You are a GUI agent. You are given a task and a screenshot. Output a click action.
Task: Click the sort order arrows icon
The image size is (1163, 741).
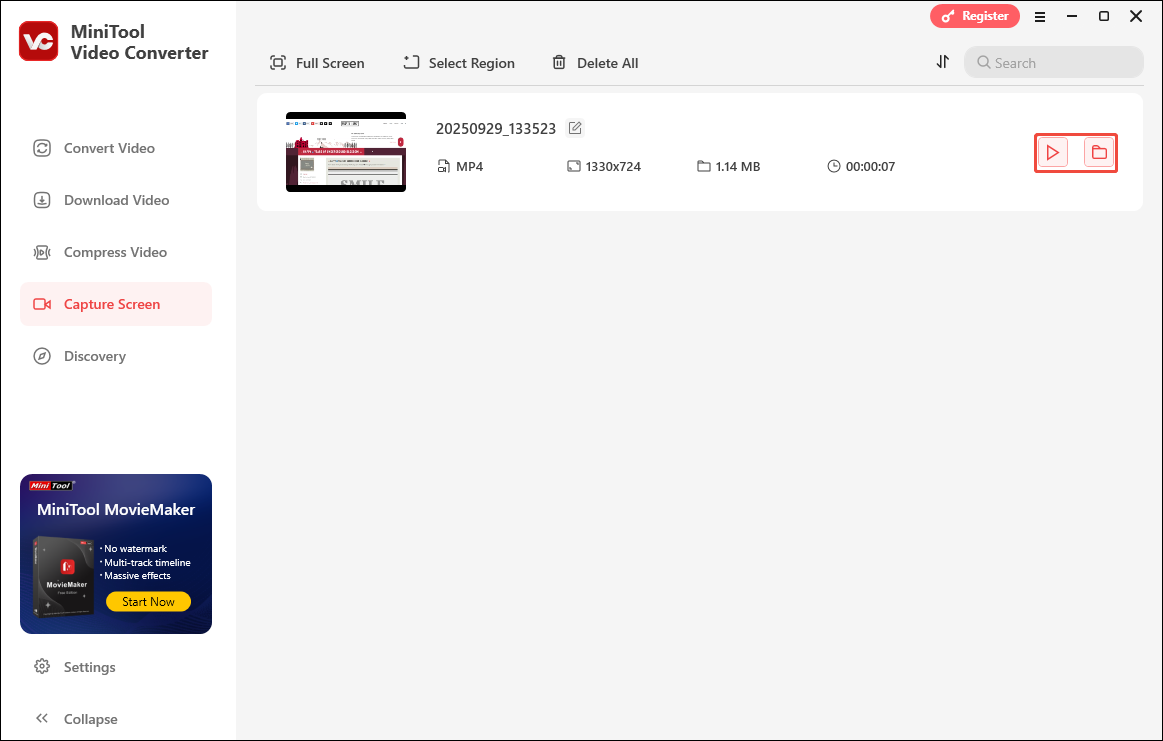pyautogui.click(x=943, y=62)
